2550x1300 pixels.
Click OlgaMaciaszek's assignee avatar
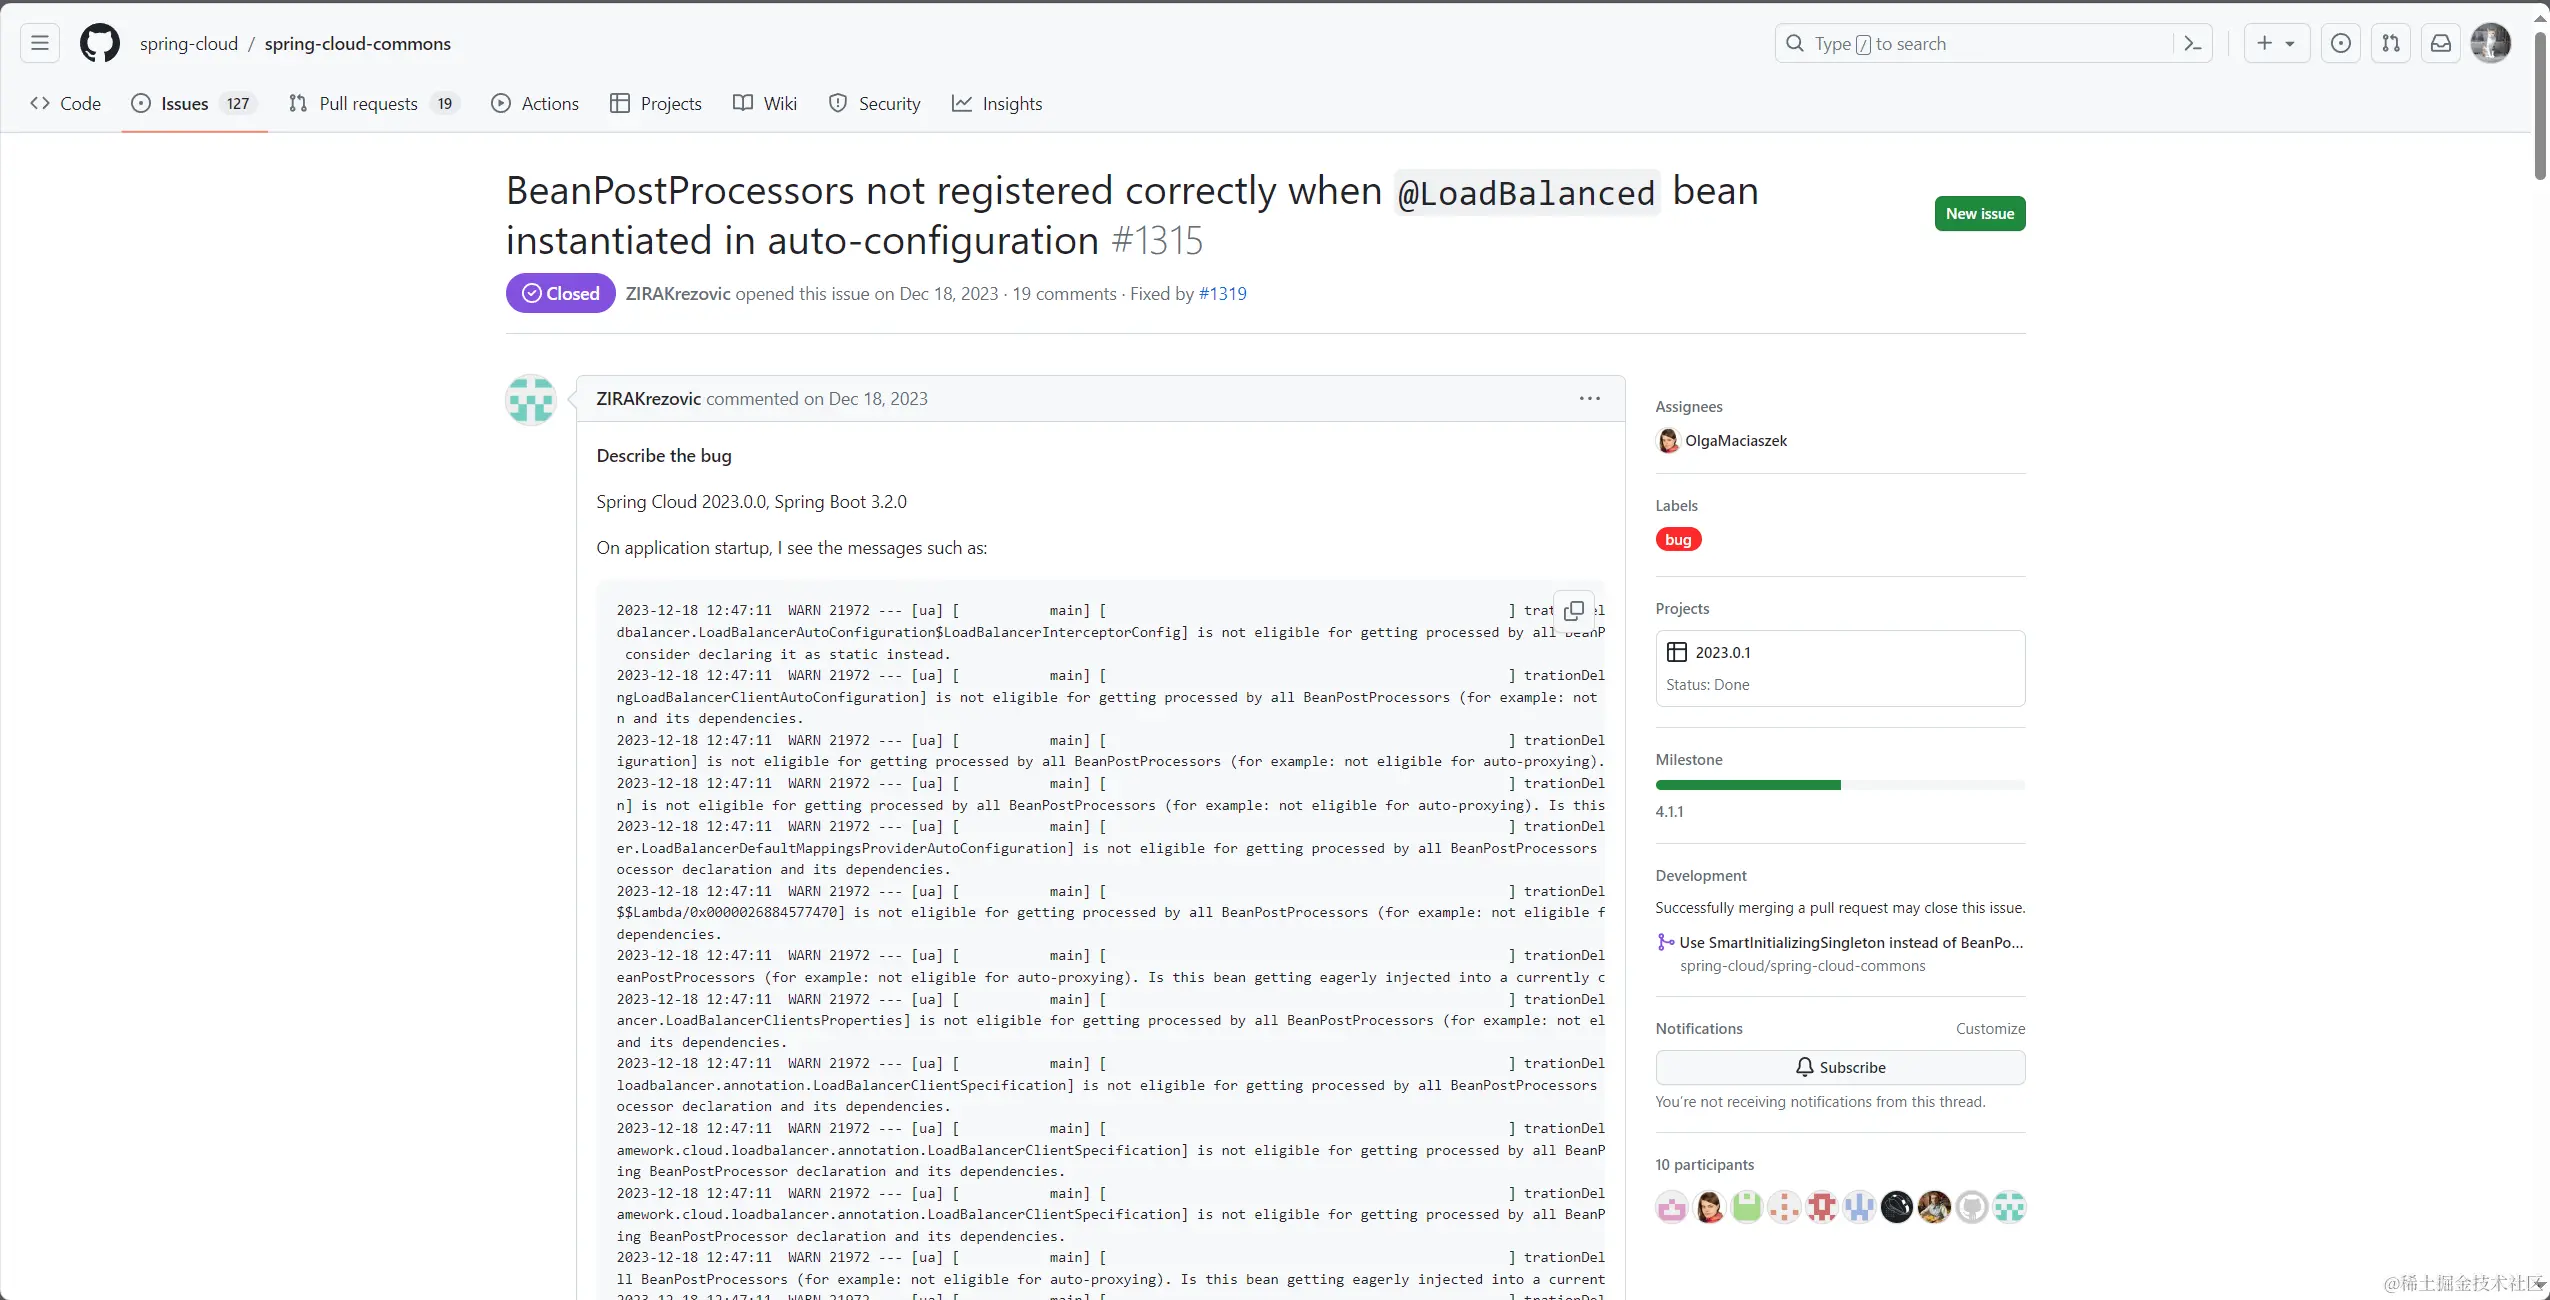[x=1667, y=441]
